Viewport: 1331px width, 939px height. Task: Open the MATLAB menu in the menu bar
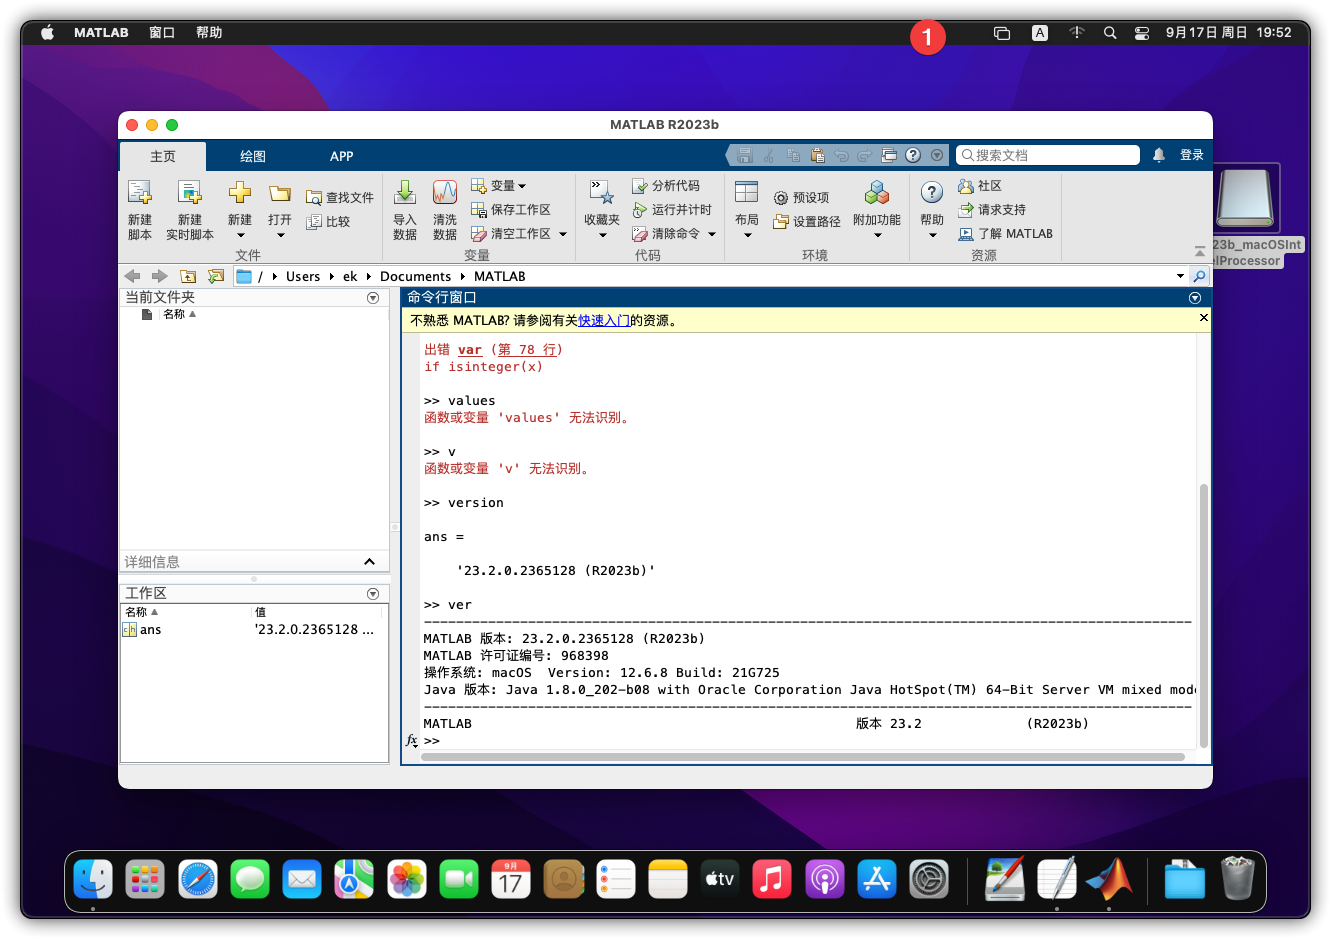tap(101, 32)
